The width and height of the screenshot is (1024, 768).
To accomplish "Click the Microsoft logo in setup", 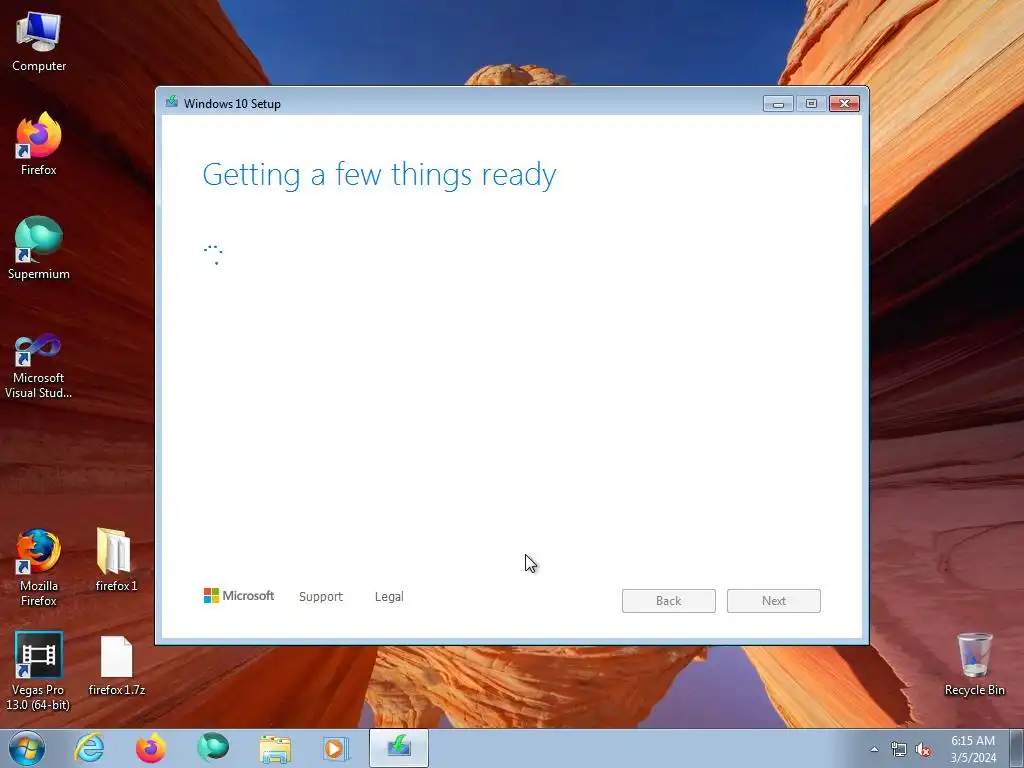I will coord(239,596).
